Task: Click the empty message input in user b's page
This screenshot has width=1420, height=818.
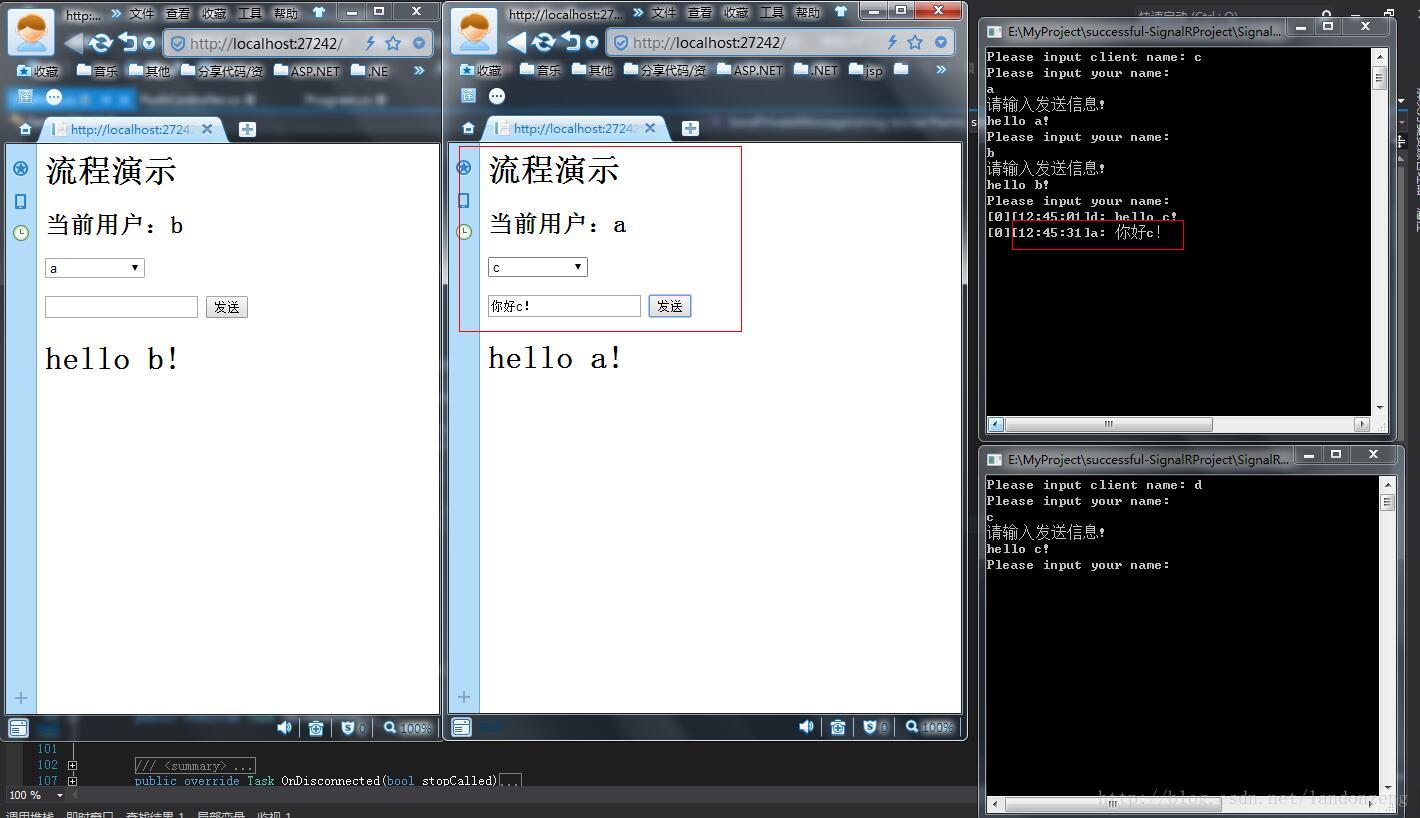Action: coord(121,307)
